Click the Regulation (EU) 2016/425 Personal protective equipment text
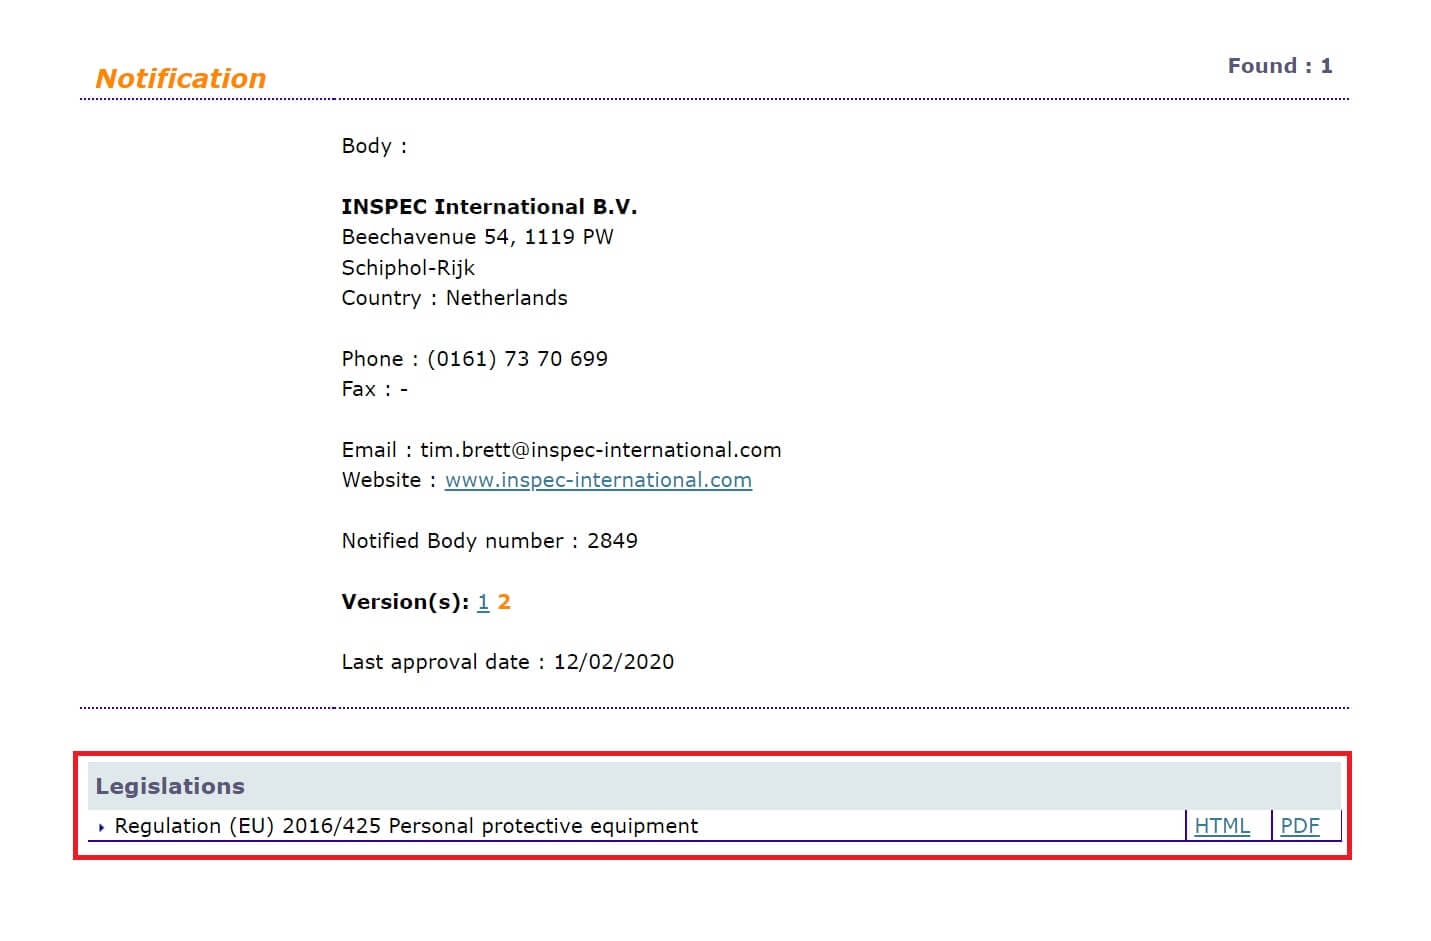 click(406, 826)
